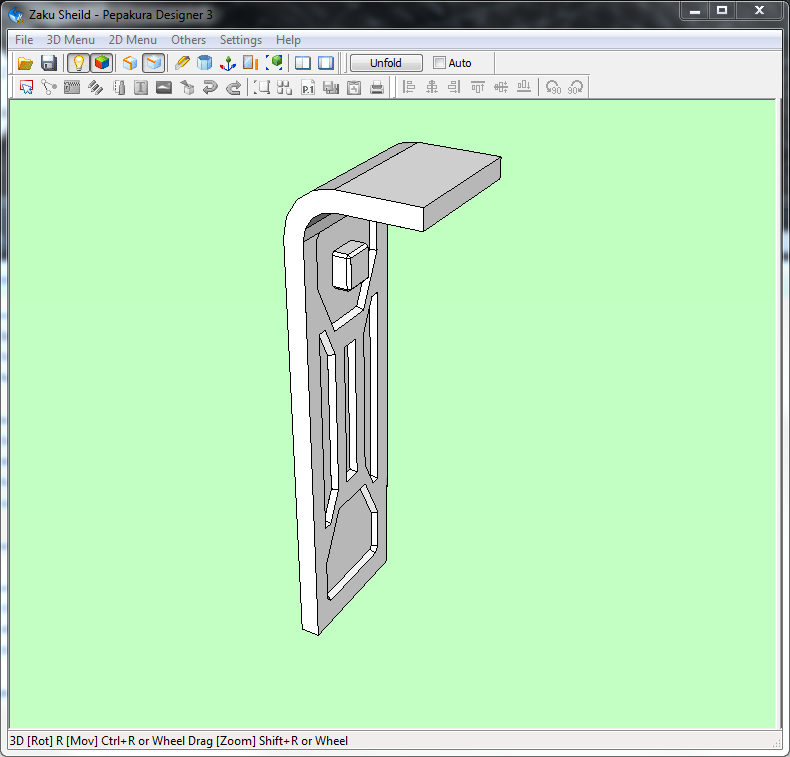Click the arrange parts grid icon
This screenshot has height=757, width=790.
[x=285, y=87]
